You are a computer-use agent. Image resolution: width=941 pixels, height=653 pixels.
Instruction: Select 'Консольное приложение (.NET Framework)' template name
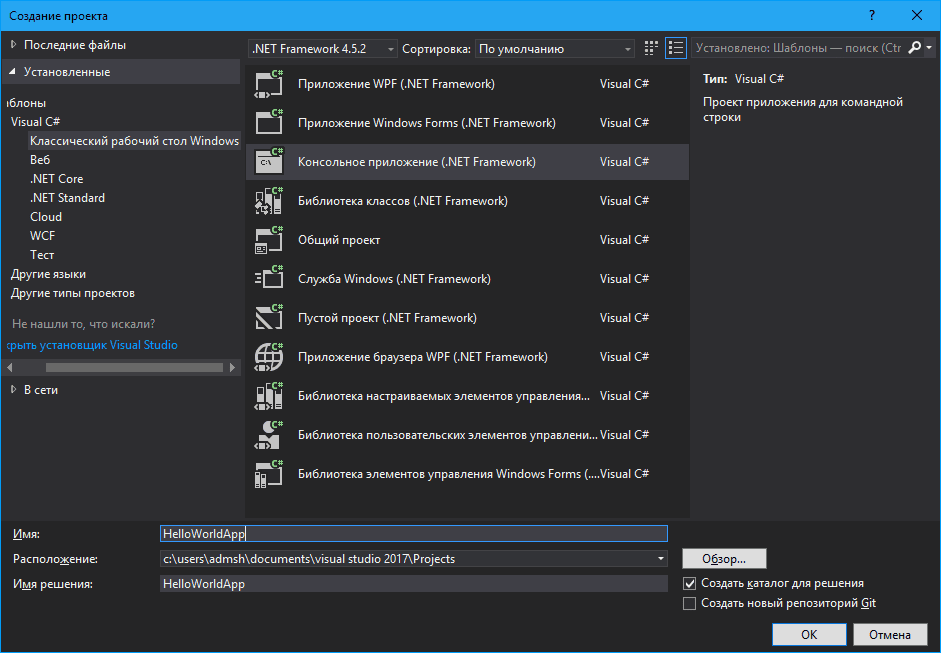tap(416, 162)
